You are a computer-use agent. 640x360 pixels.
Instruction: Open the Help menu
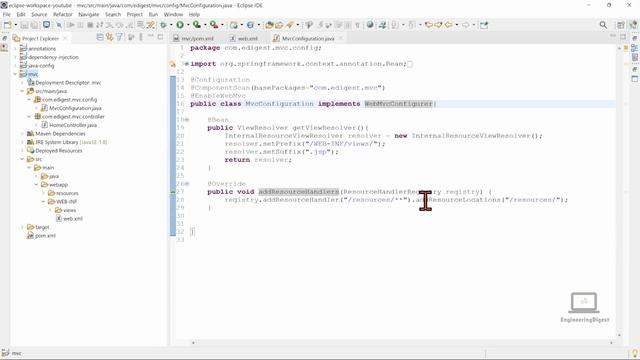pyautogui.click(x=194, y=14)
